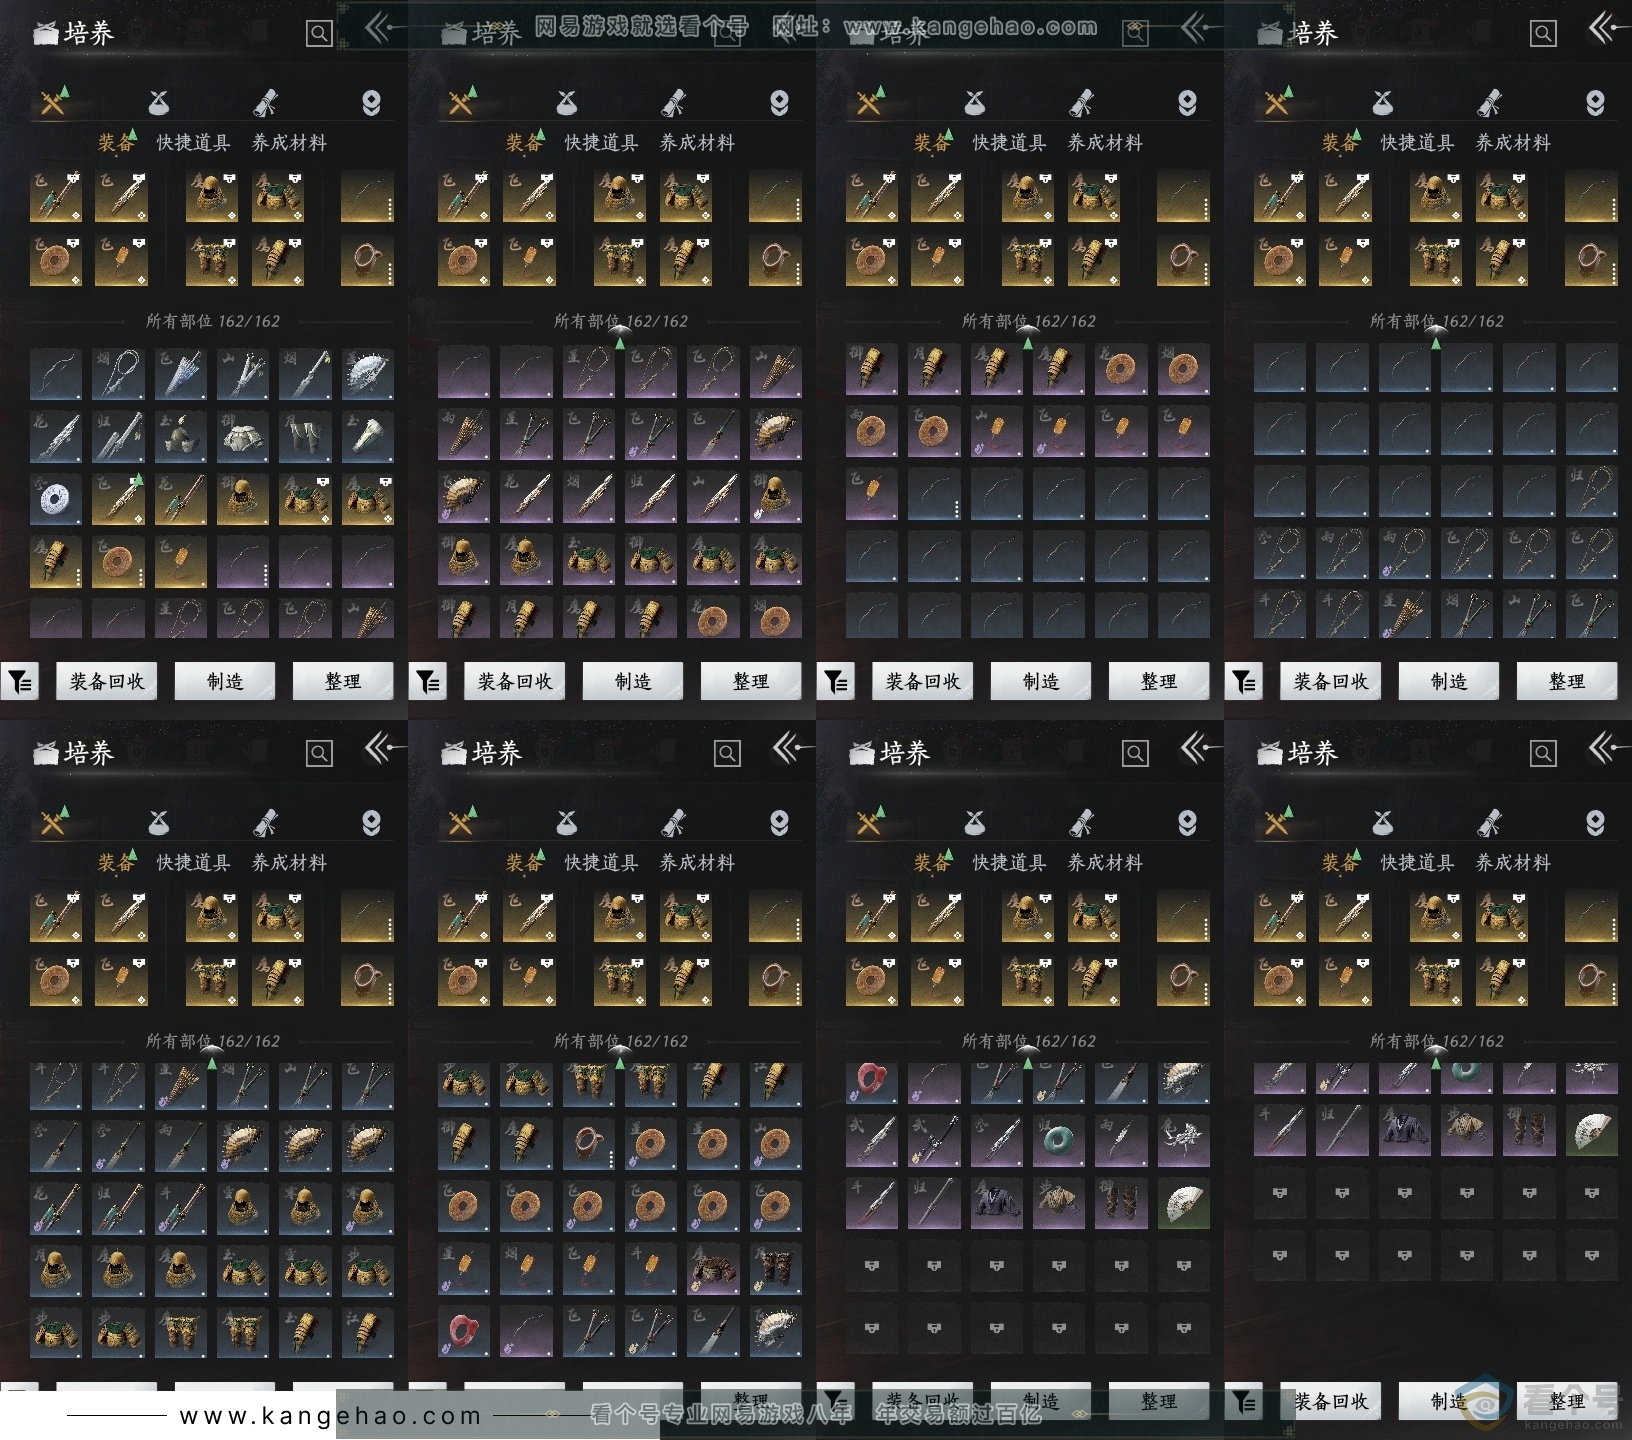Click 整理 button in top-right panel
Viewport: 1632px width, 1440px height.
[1567, 681]
